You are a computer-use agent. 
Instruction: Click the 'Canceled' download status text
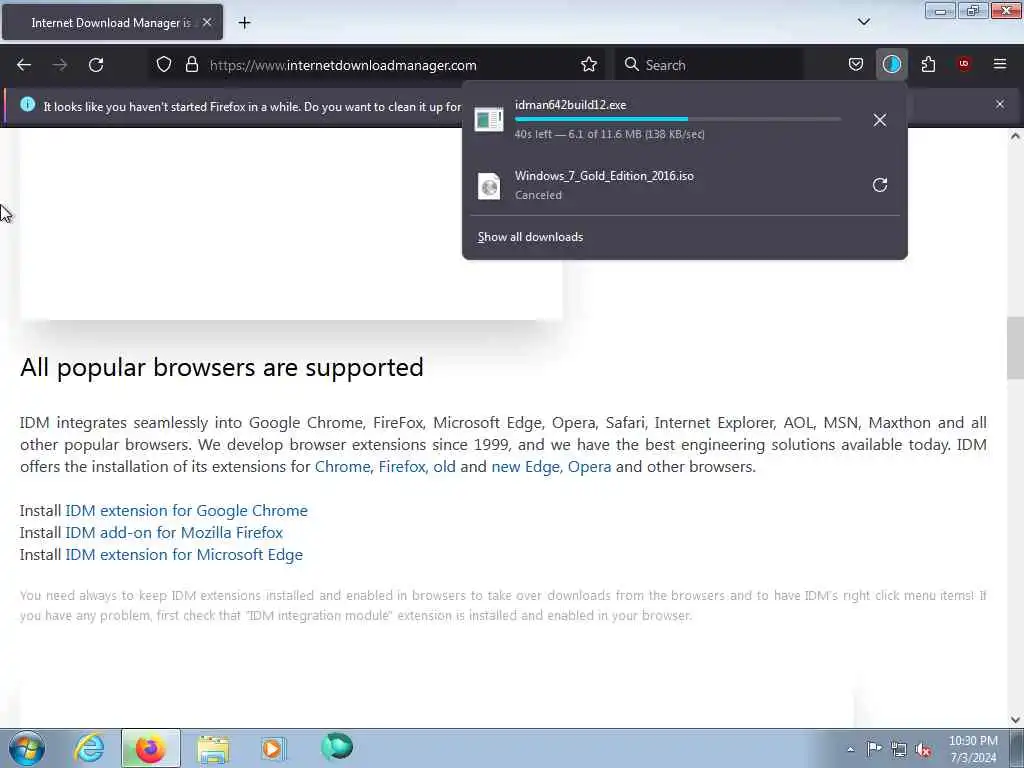538,195
